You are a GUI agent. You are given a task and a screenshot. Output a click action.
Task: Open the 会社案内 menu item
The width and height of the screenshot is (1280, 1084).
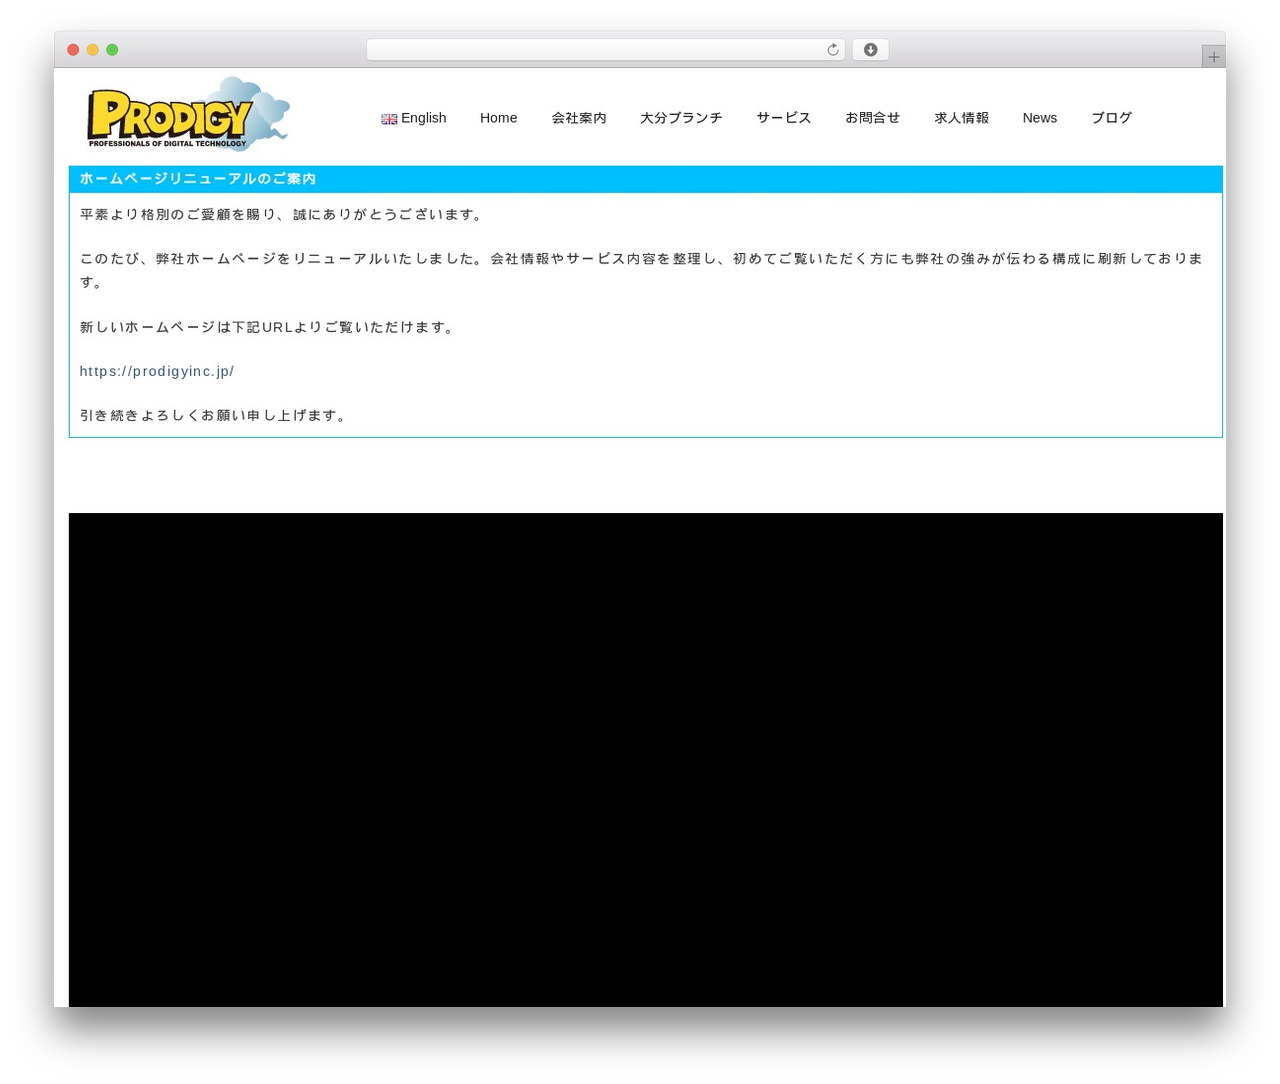pyautogui.click(x=579, y=118)
